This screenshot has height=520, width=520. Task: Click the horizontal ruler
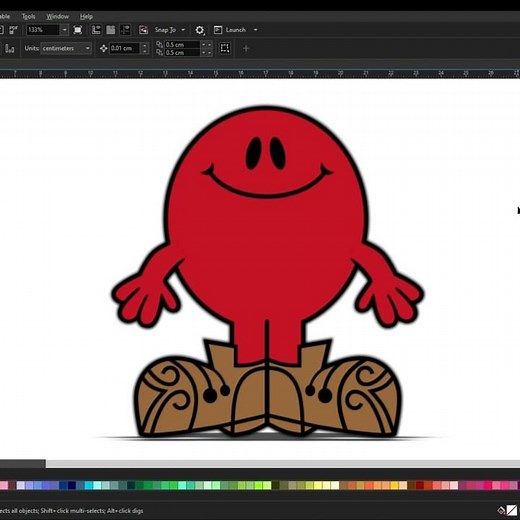tap(260, 73)
